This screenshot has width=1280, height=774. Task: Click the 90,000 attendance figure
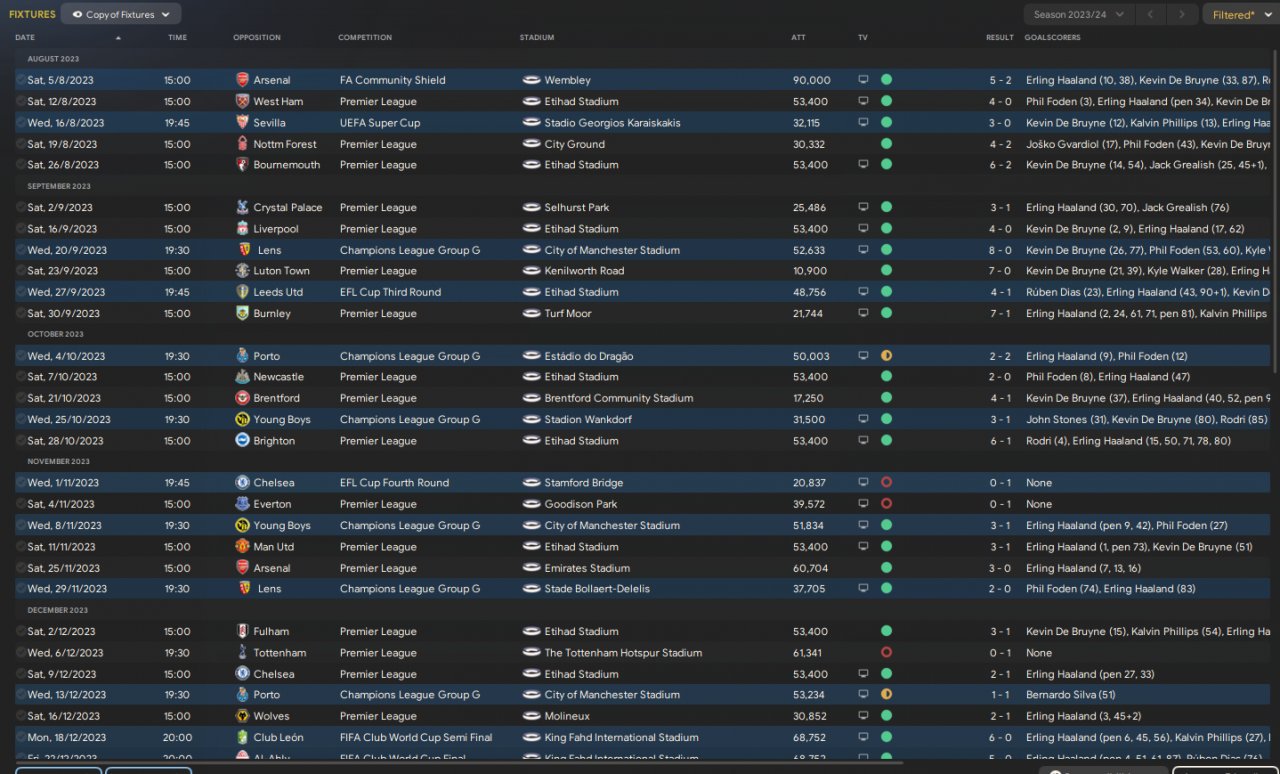click(811, 80)
